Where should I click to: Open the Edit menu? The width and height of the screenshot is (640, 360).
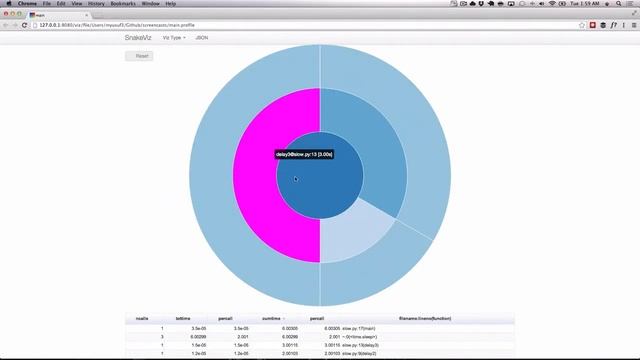pos(61,3)
